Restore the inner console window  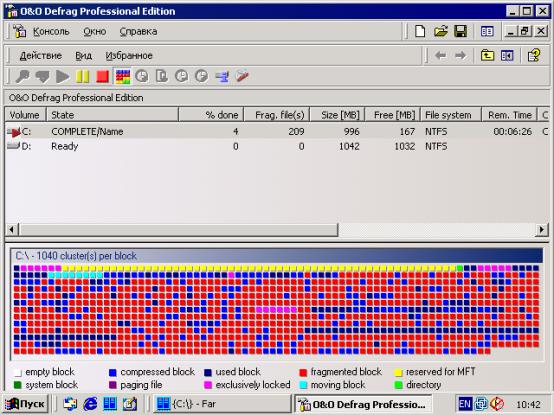[x=524, y=31]
